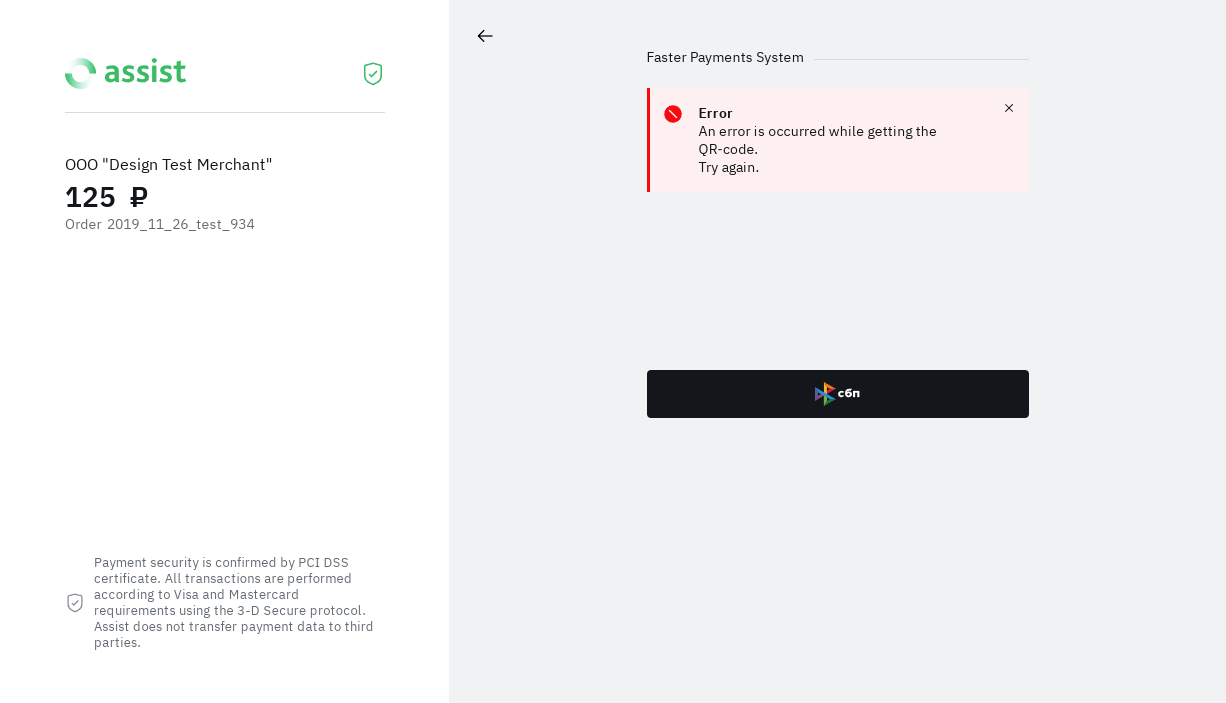This screenshot has height=703, width=1226.
Task: Click the 125 amount value
Action: [91, 197]
